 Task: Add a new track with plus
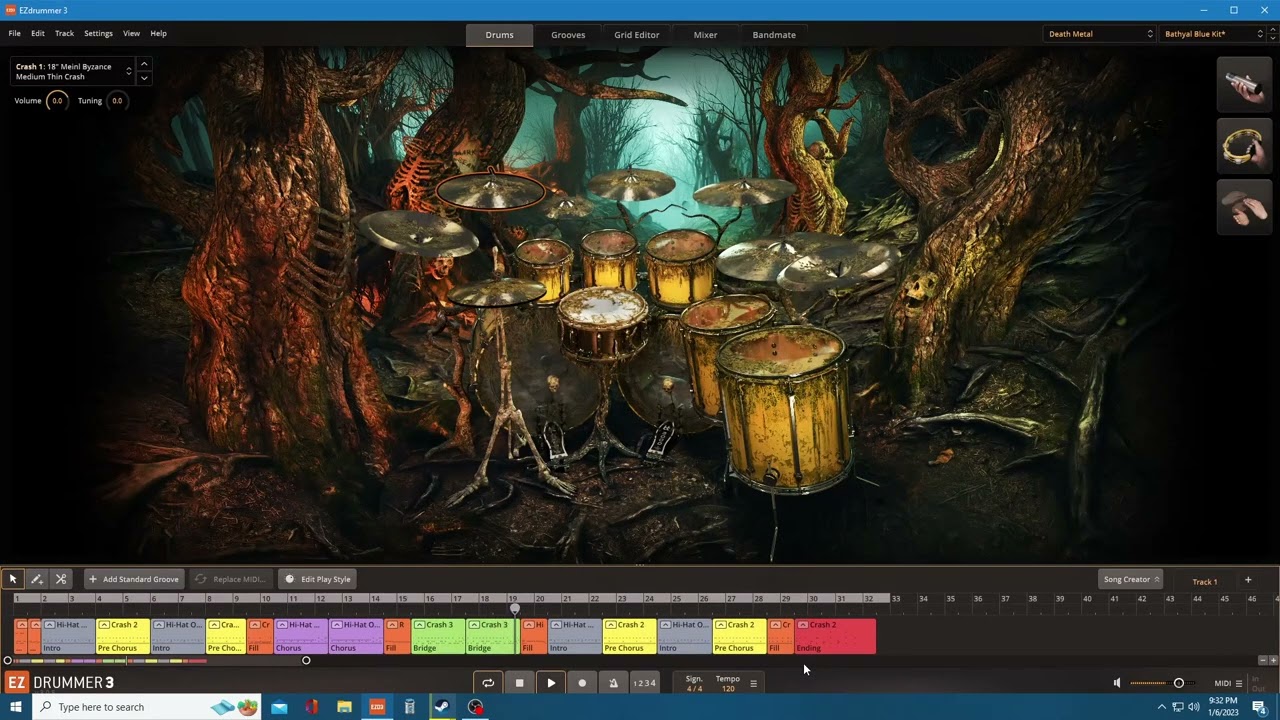tap(1248, 580)
